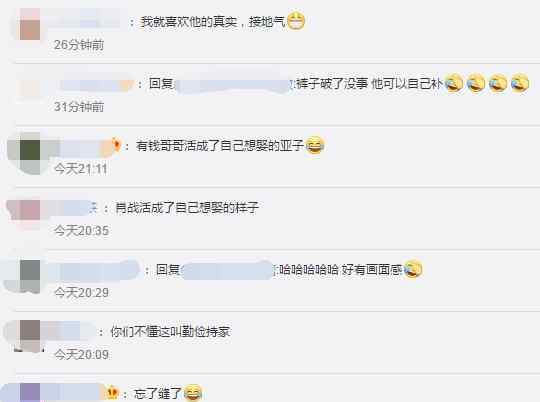
Task: Click the orange badge beside 忘了缝了 commenter's name
Action: pos(113,392)
